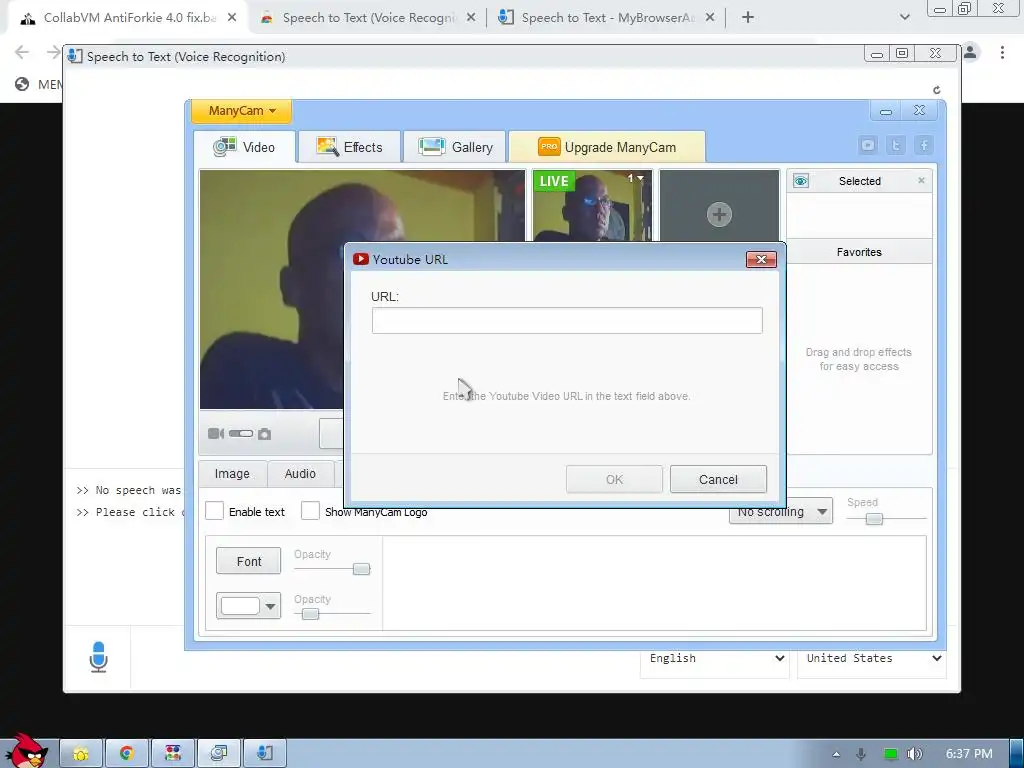
Task: Select the LIVE video source thumbnail
Action: click(x=592, y=206)
